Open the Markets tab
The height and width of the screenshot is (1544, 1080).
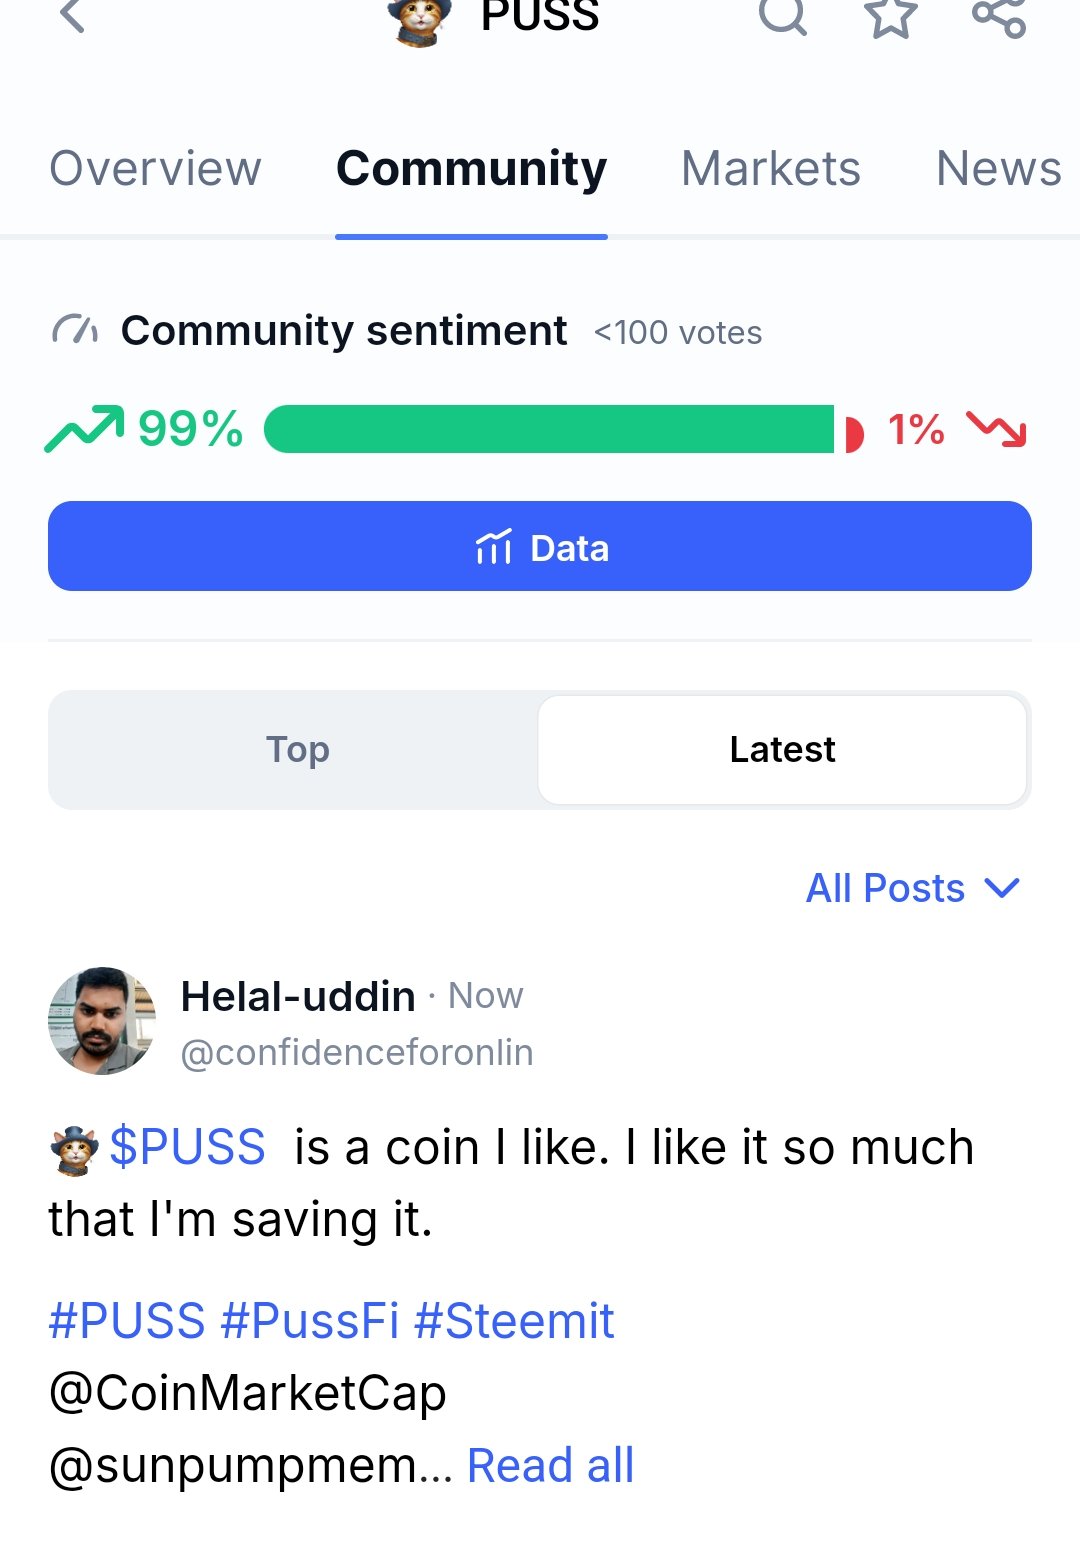pyautogui.click(x=771, y=168)
